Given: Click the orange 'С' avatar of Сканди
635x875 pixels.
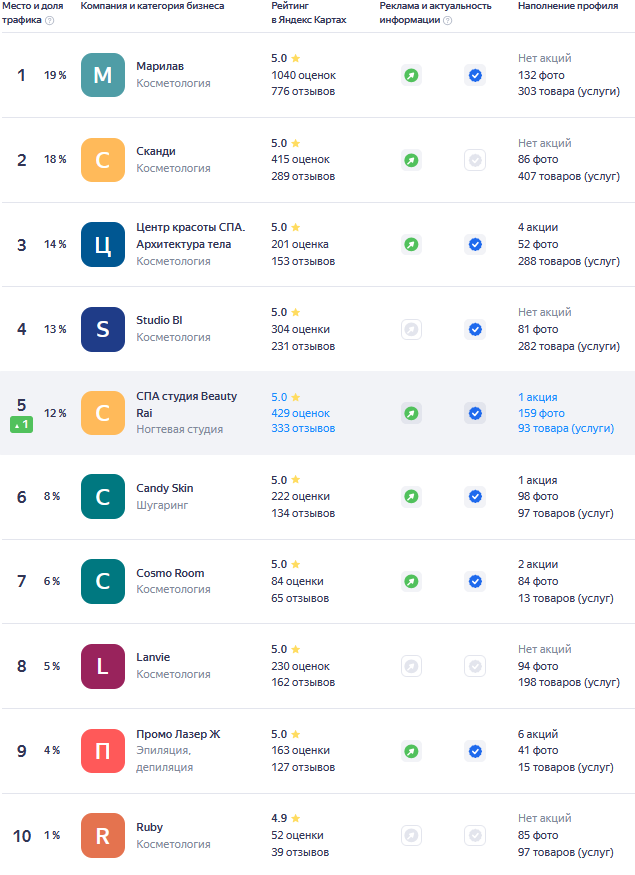Looking at the screenshot, I should click(103, 160).
